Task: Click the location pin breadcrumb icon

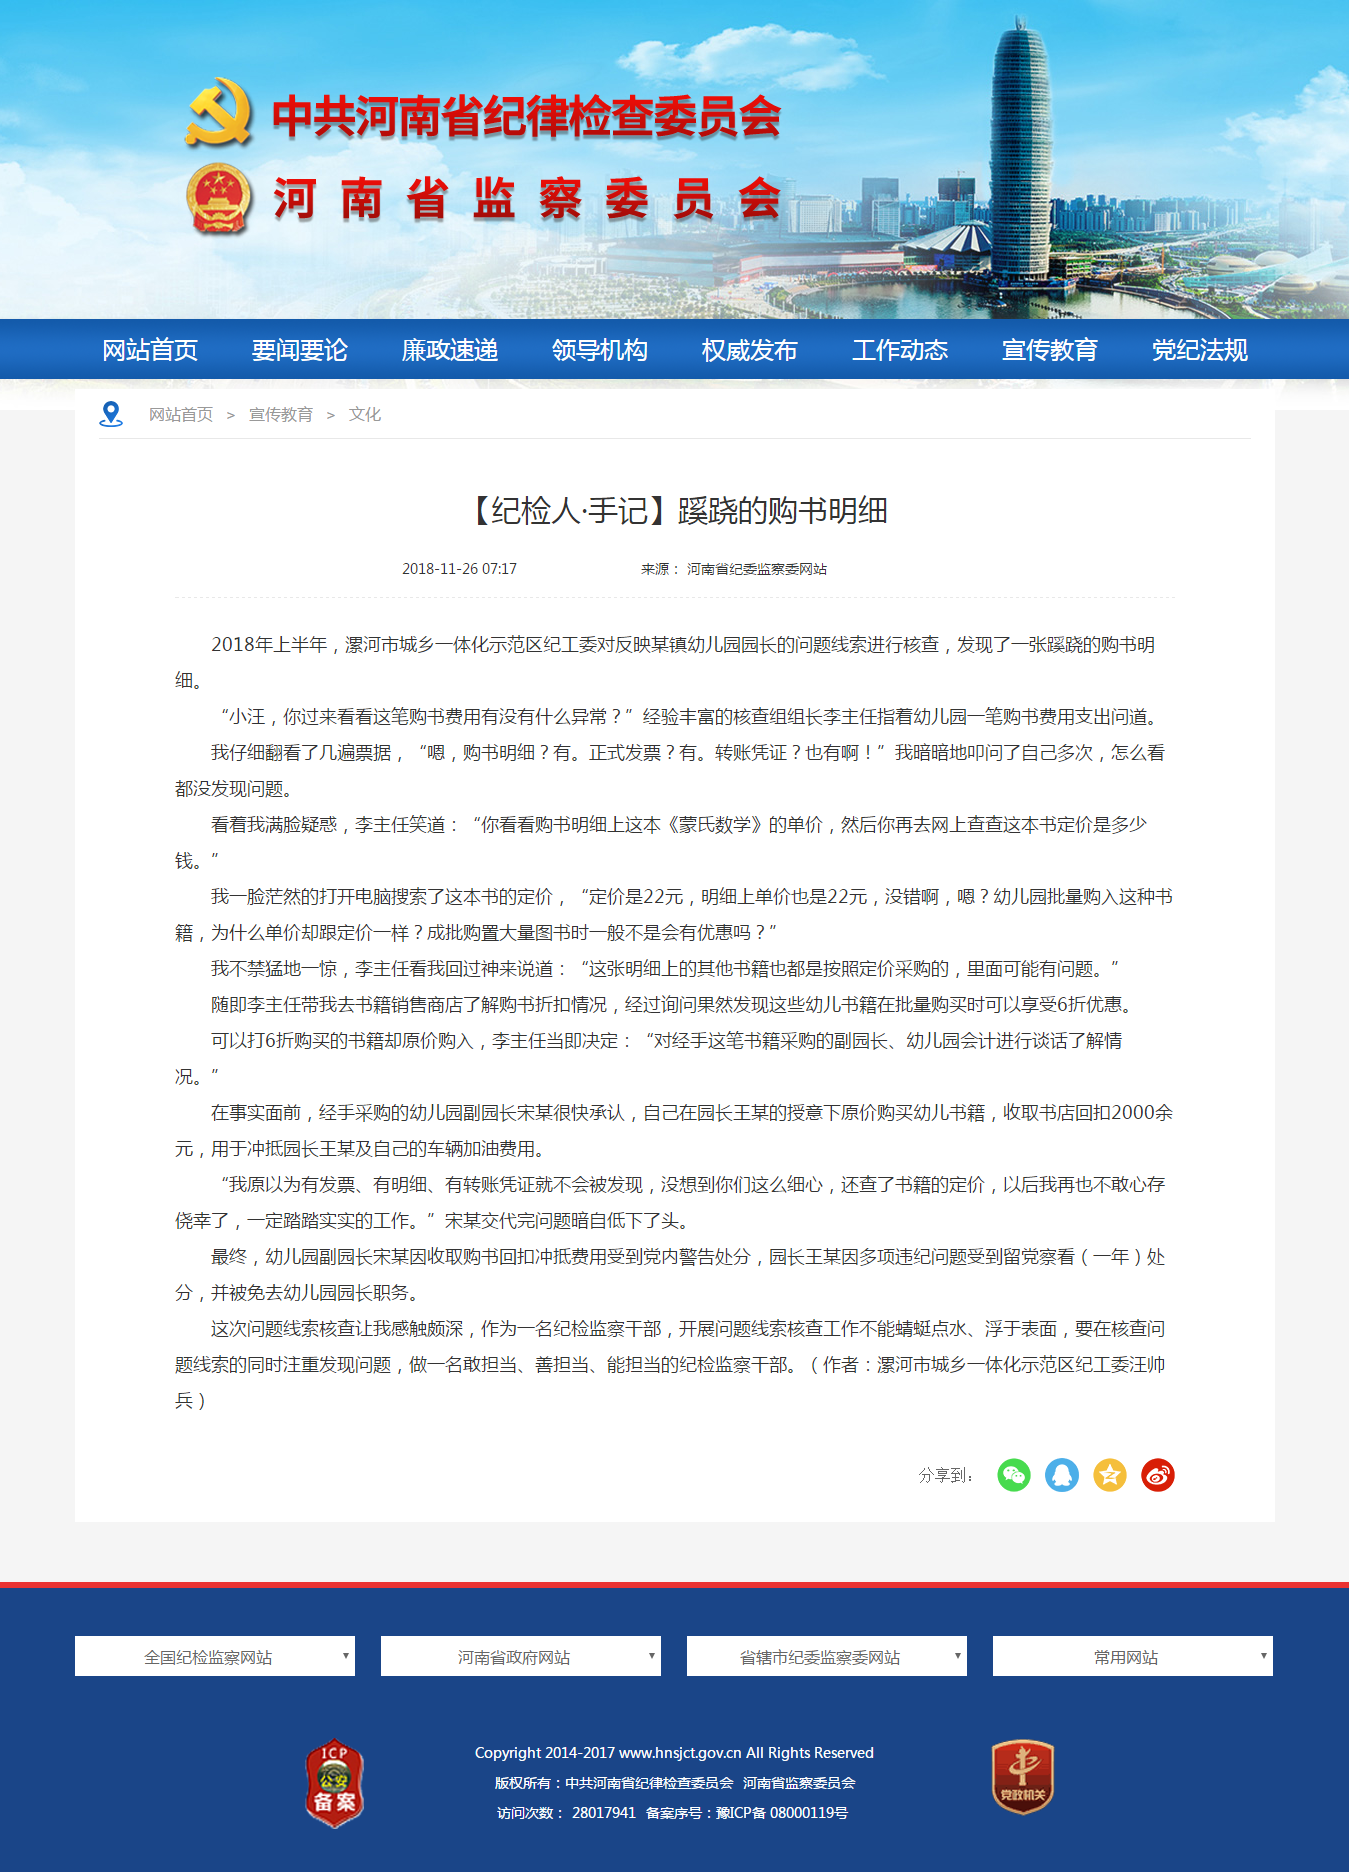Action: click(111, 414)
